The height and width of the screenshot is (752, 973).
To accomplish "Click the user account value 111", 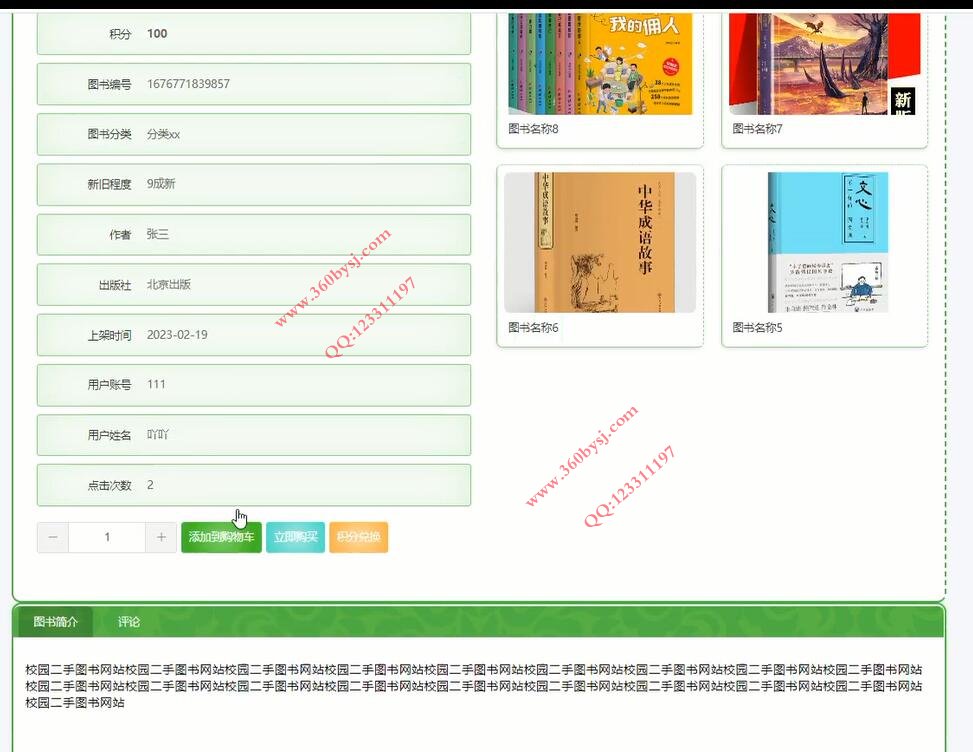I will coord(156,385).
